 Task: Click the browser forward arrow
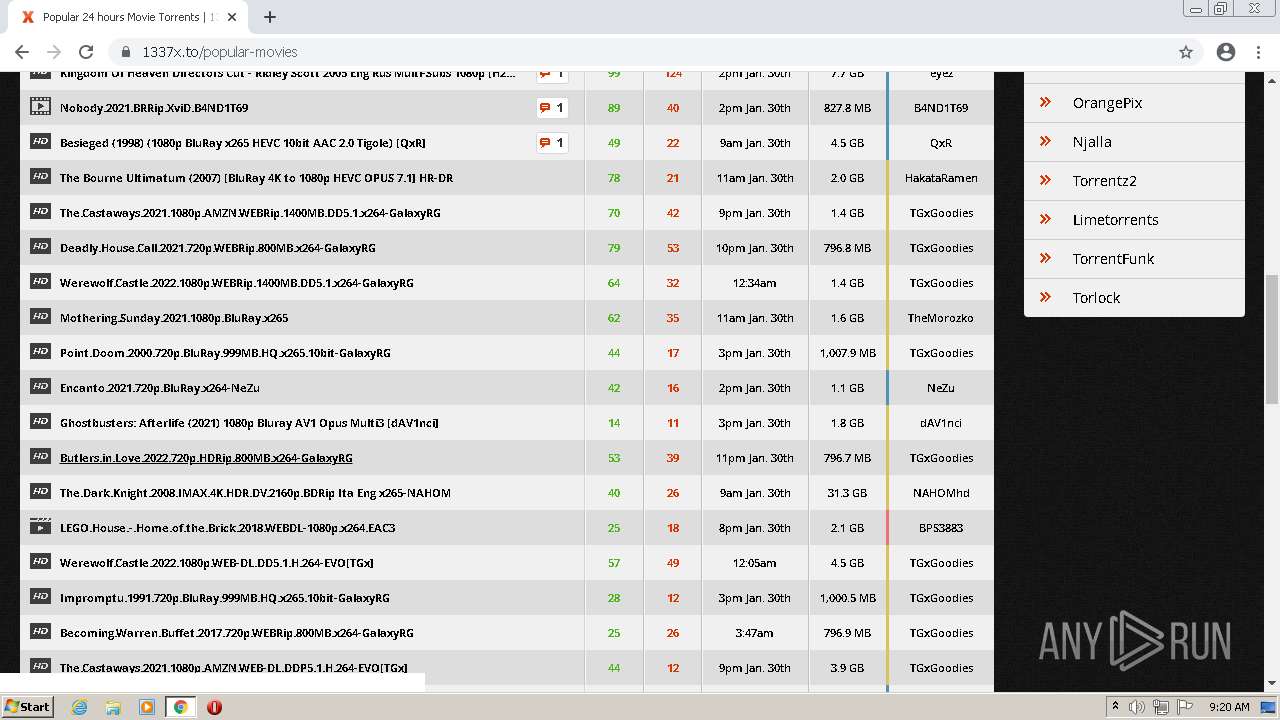click(x=54, y=52)
